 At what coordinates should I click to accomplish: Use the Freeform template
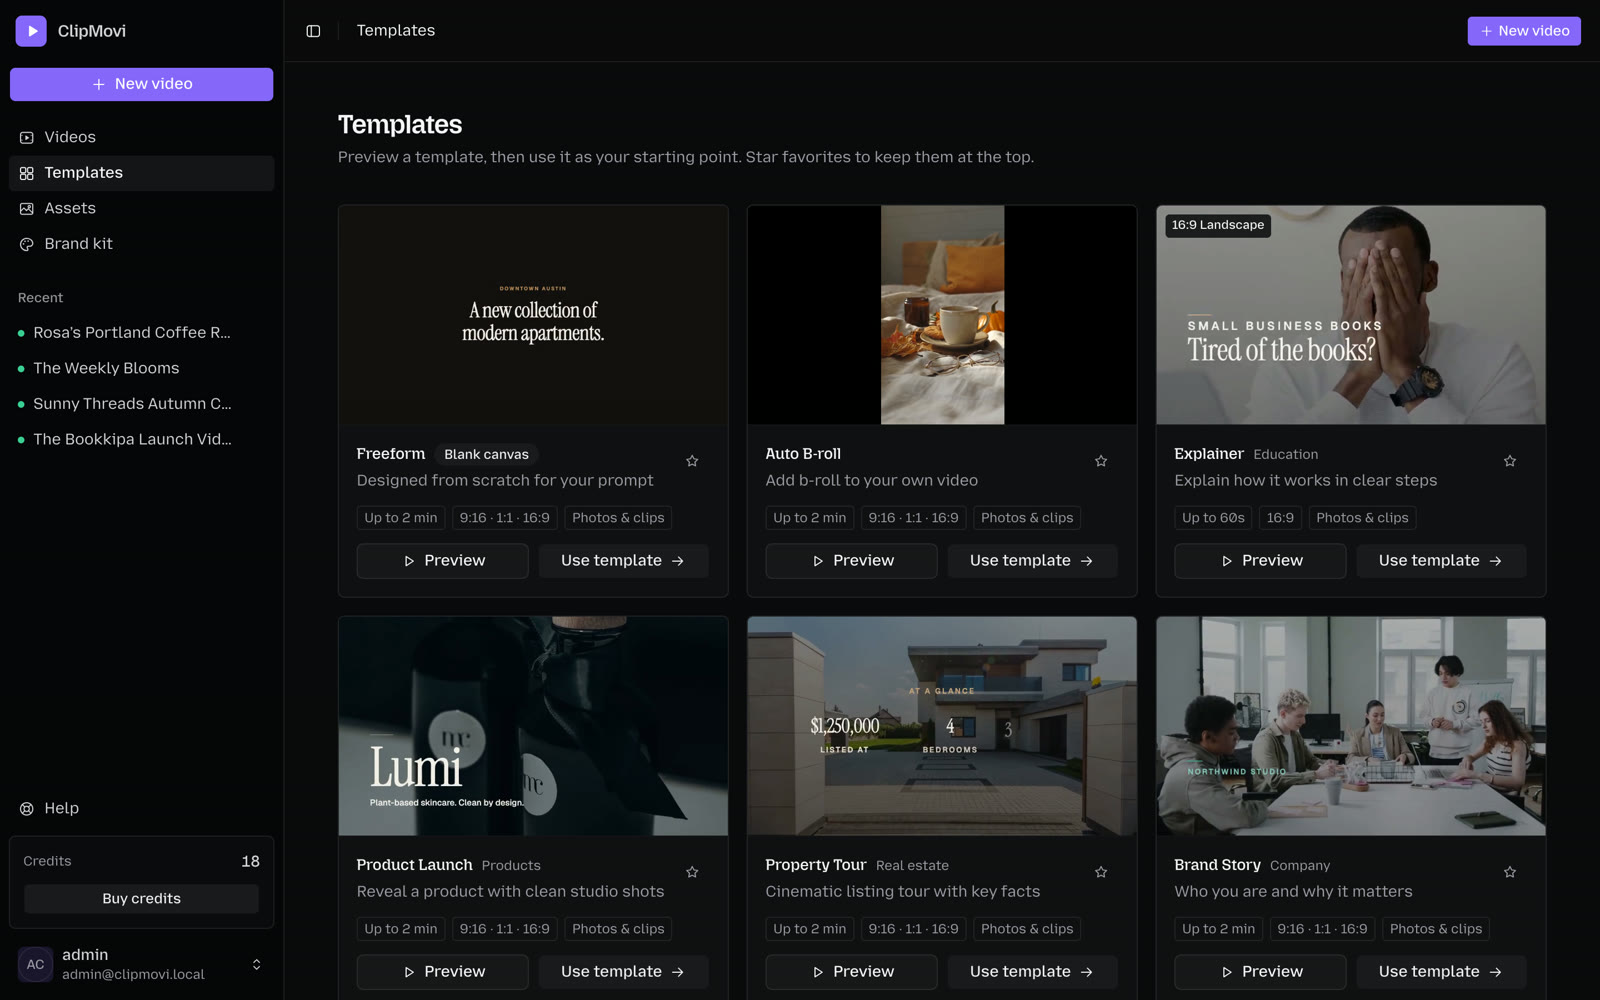(623, 561)
